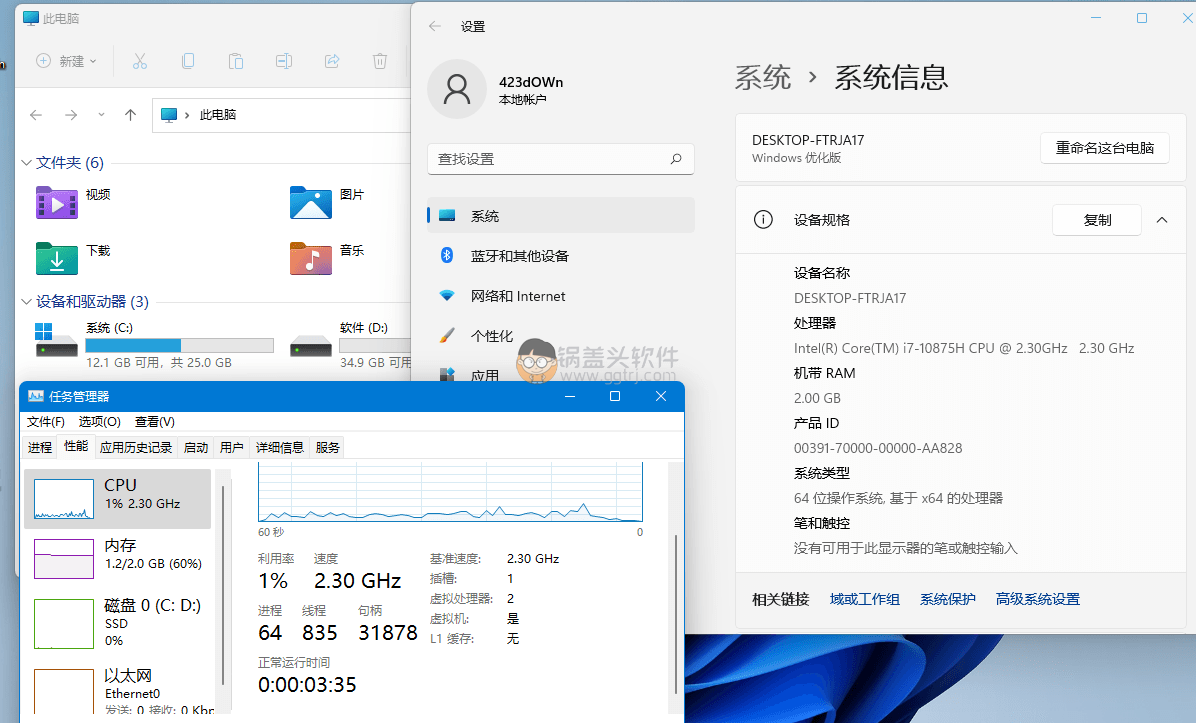
Task: Select 个性化 in Settings sidebar
Action: click(561, 336)
